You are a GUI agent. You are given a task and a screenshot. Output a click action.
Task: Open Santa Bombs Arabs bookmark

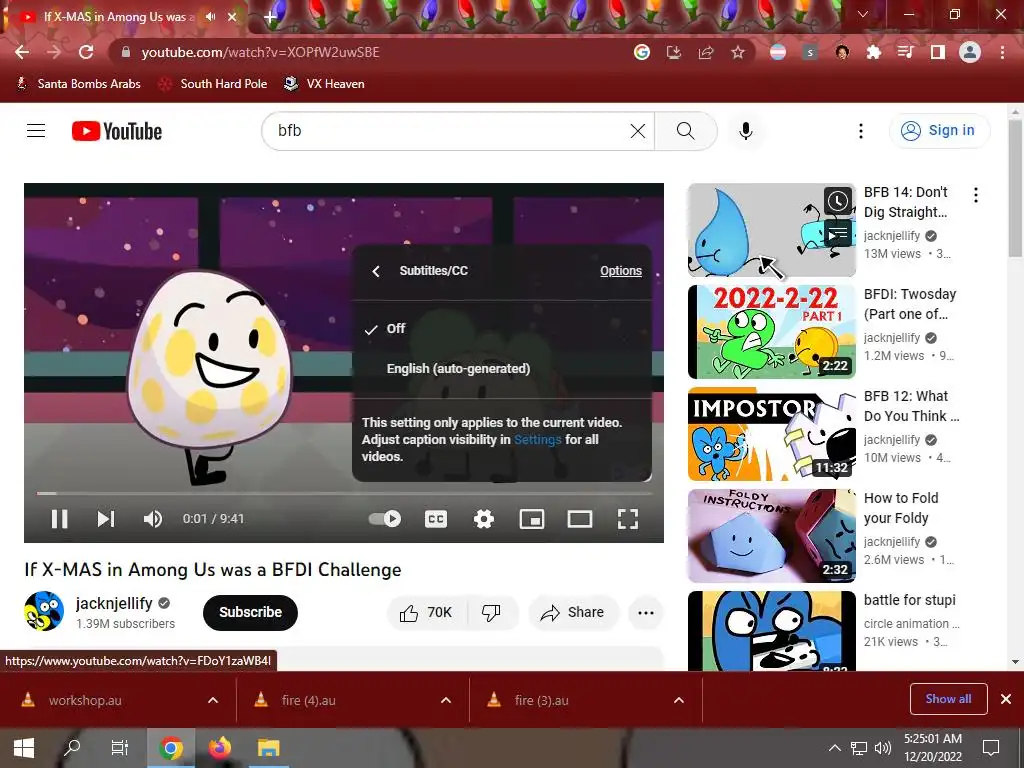(78, 84)
